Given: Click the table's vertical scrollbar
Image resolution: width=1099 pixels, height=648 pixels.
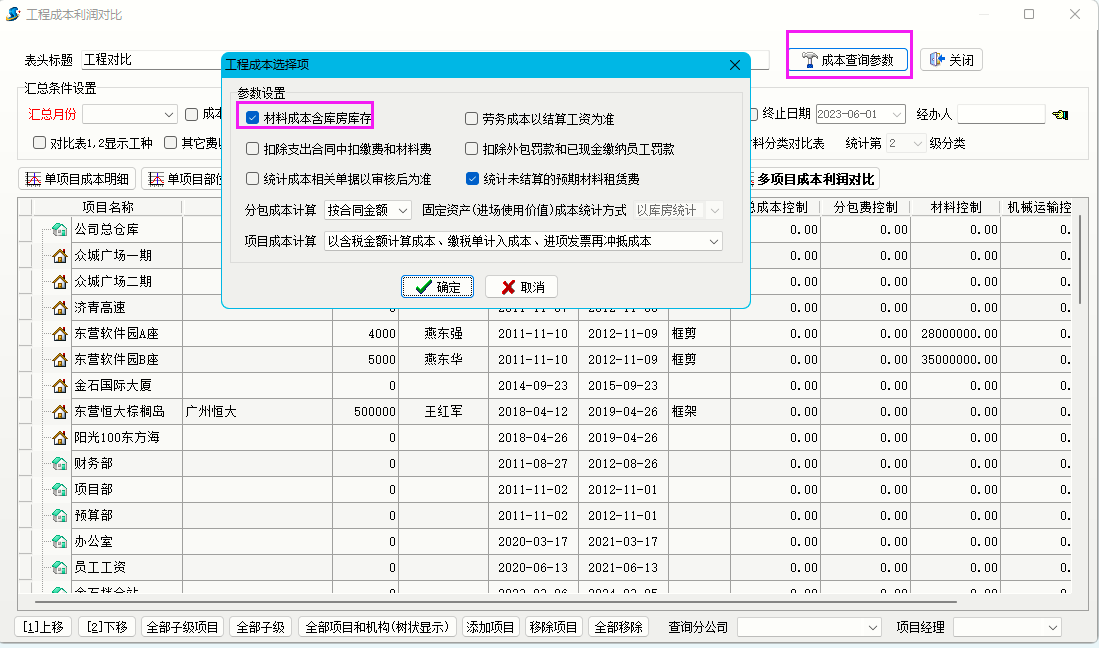Looking at the screenshot, I should (x=1082, y=259).
